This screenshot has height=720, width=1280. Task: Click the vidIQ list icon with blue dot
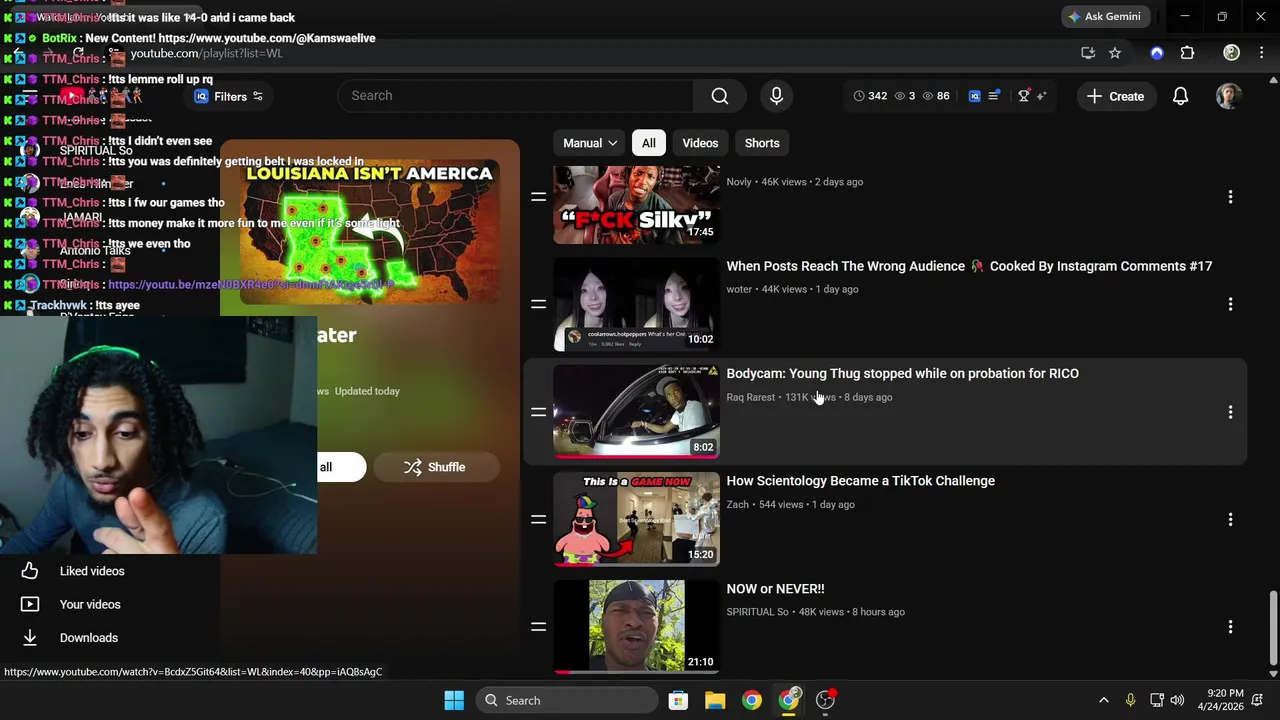point(993,96)
